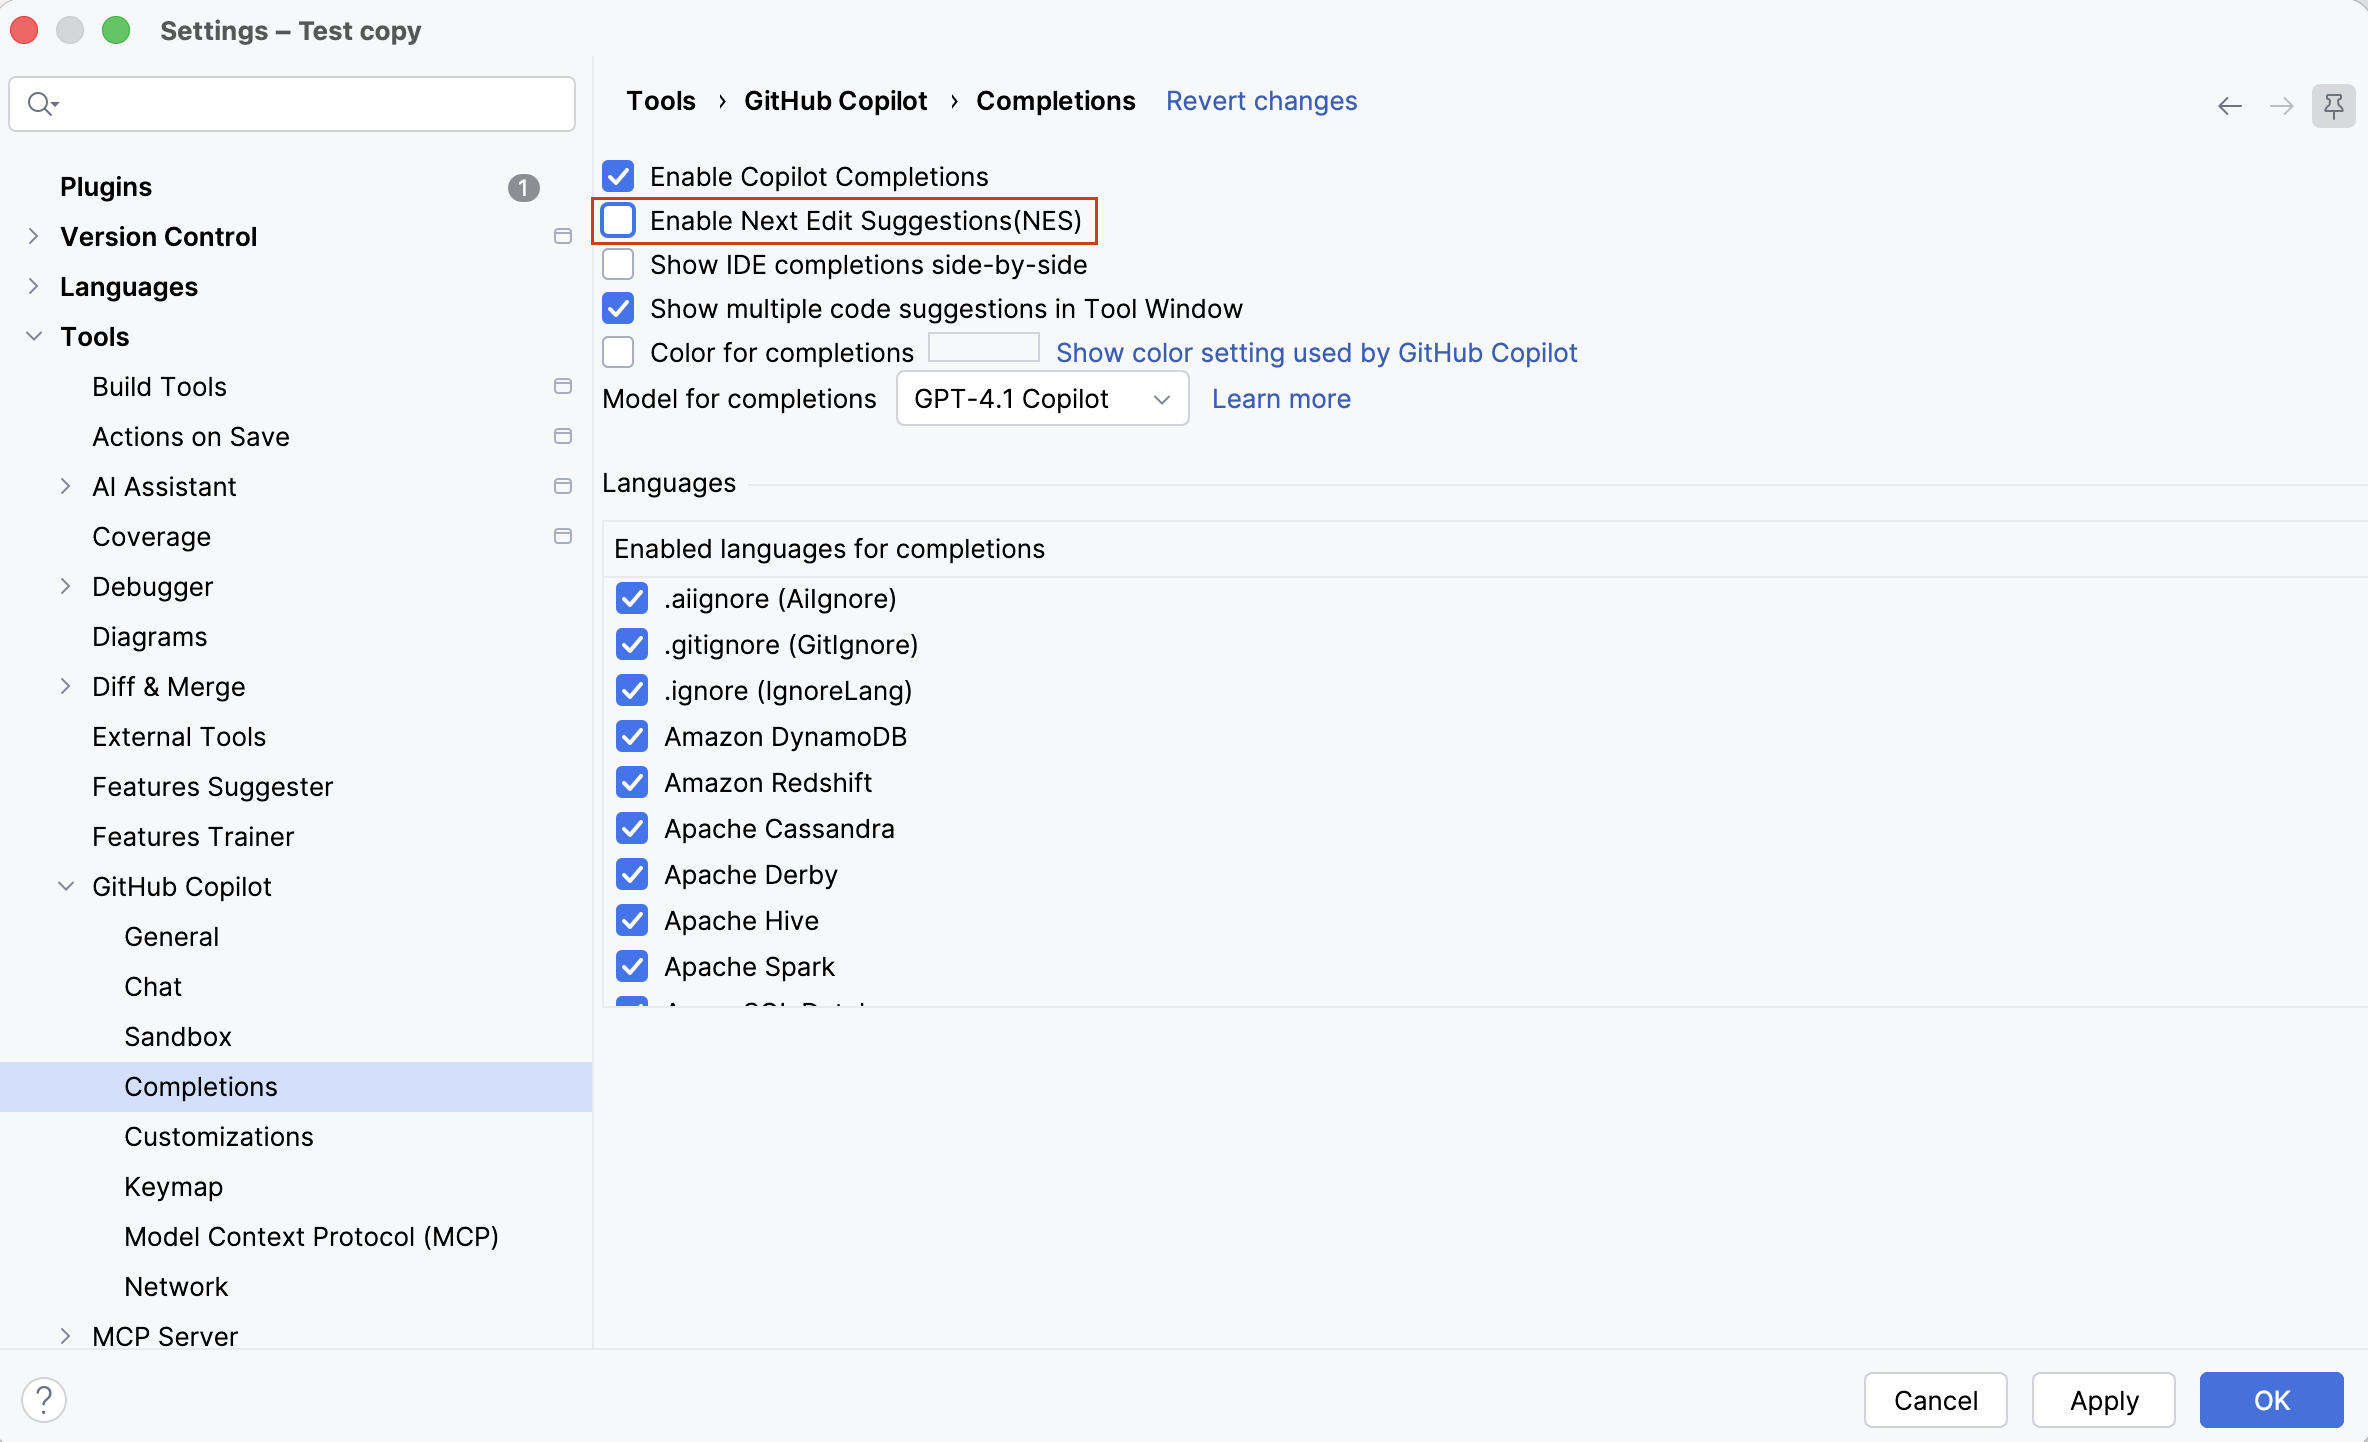This screenshot has height=1442, width=2368.
Task: Open Customizations settings page
Action: 219,1136
